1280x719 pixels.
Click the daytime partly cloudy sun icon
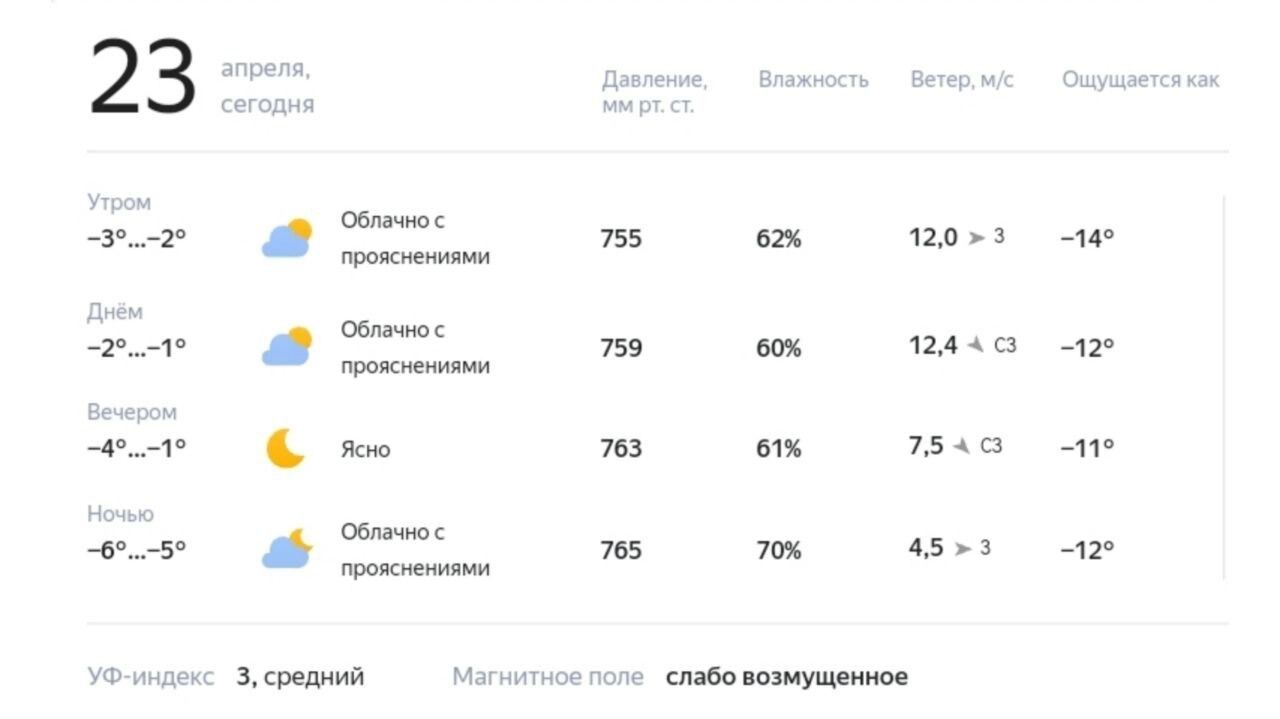click(x=287, y=347)
